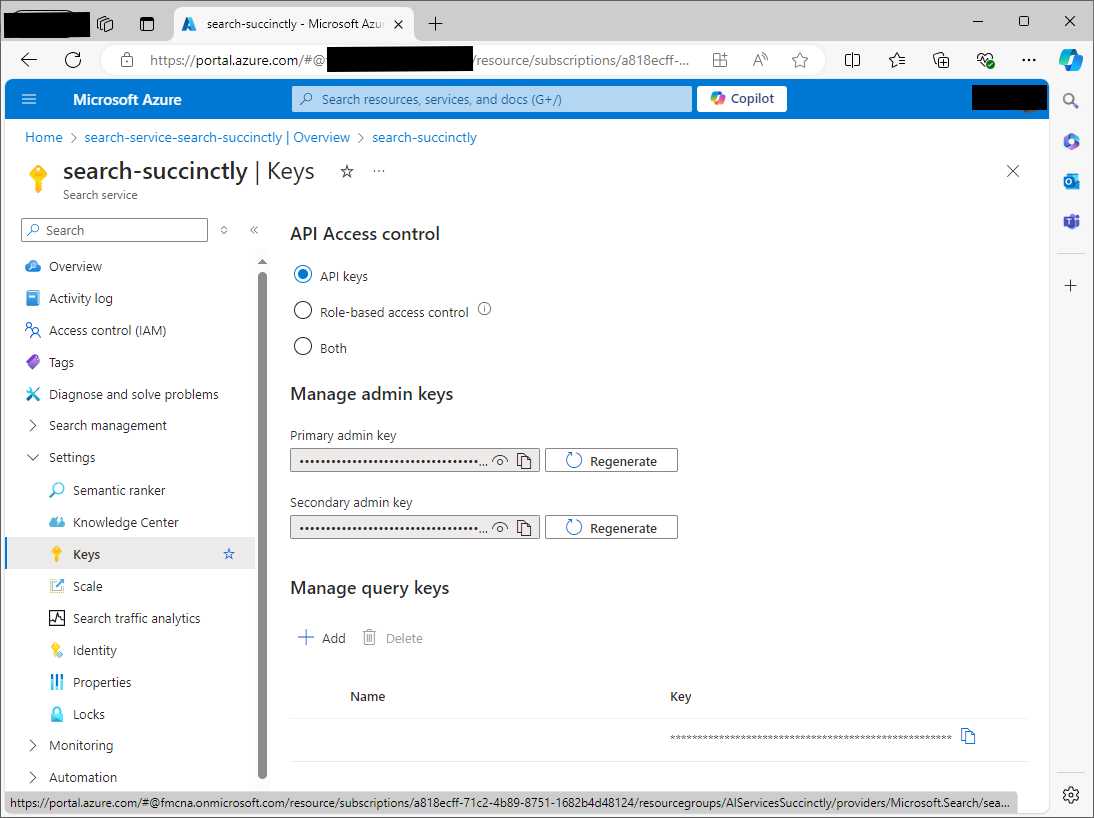
Task: Open Semantic ranker settings
Action: coord(119,491)
